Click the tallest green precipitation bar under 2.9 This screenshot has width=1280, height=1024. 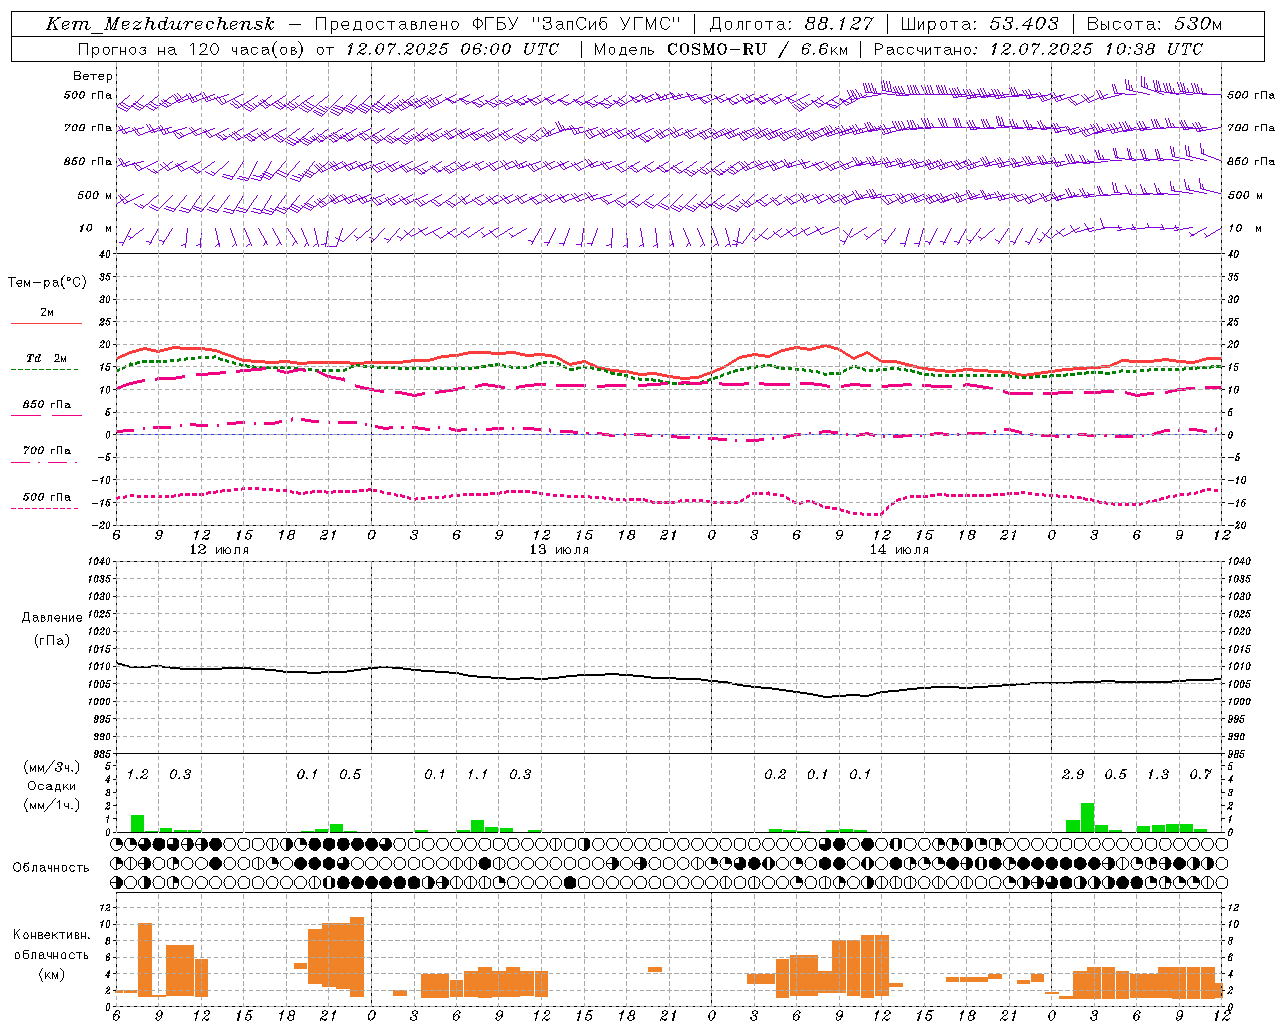tap(1087, 817)
